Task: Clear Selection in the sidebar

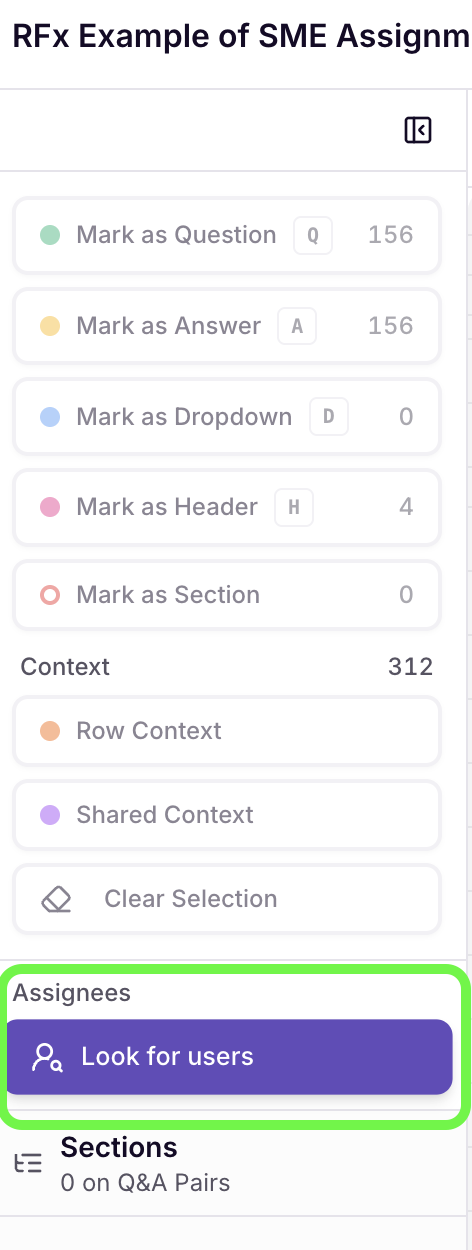Action: click(x=227, y=899)
